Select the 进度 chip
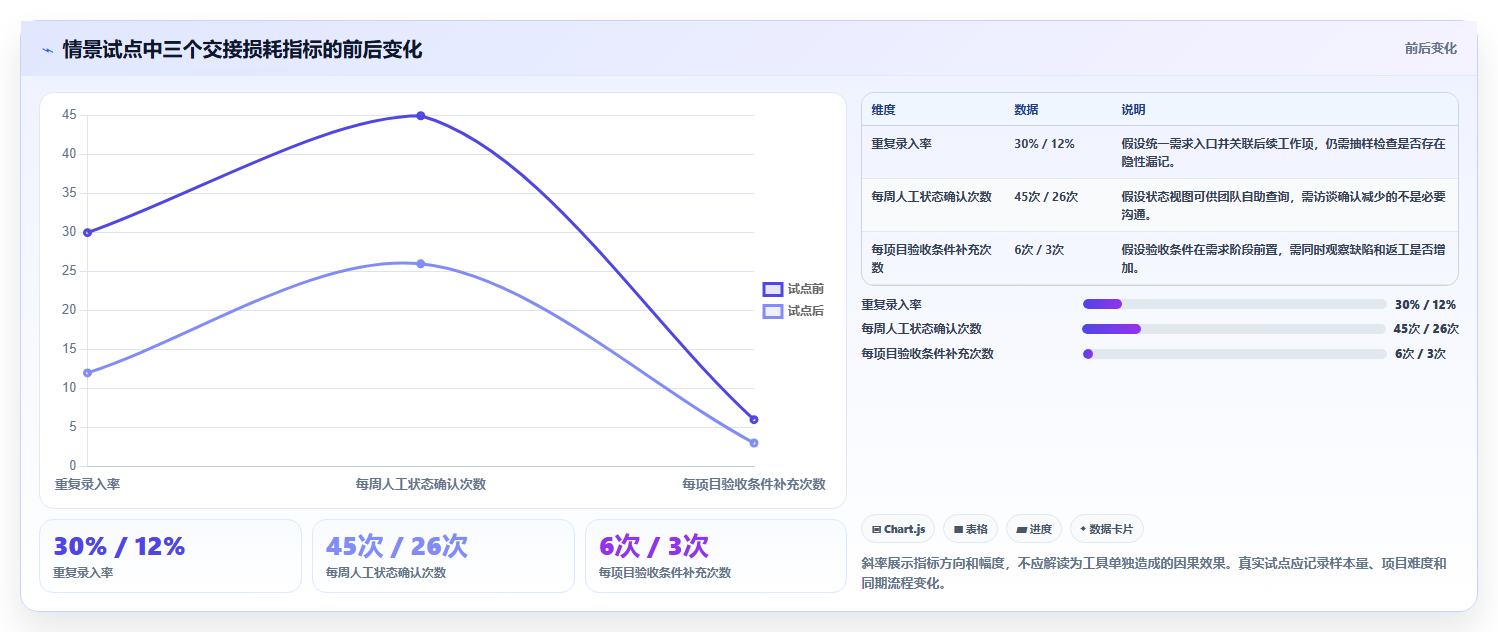 pyautogui.click(x=1034, y=529)
